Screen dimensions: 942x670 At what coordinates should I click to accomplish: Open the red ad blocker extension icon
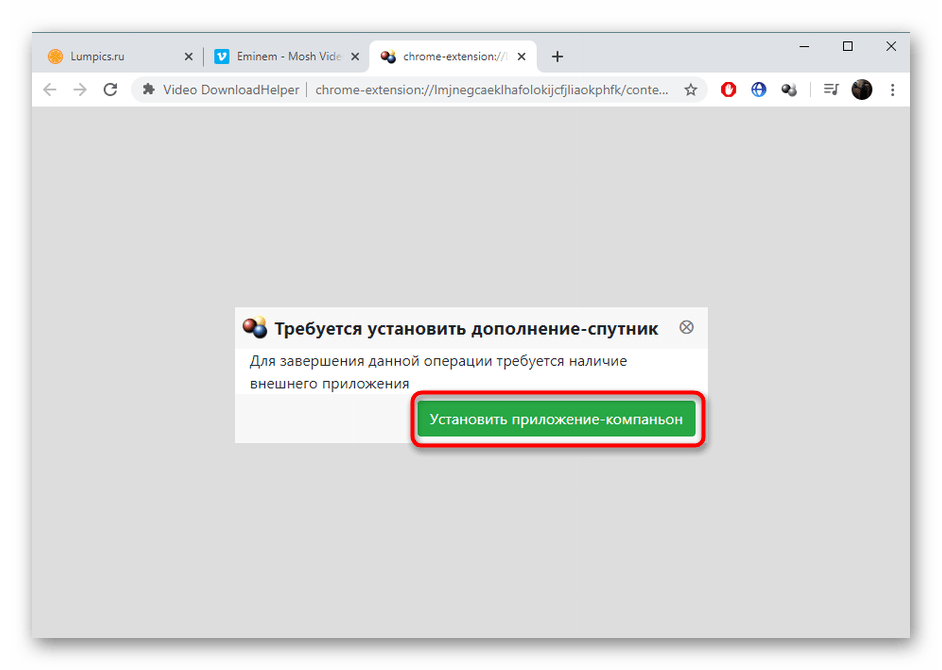(728, 90)
